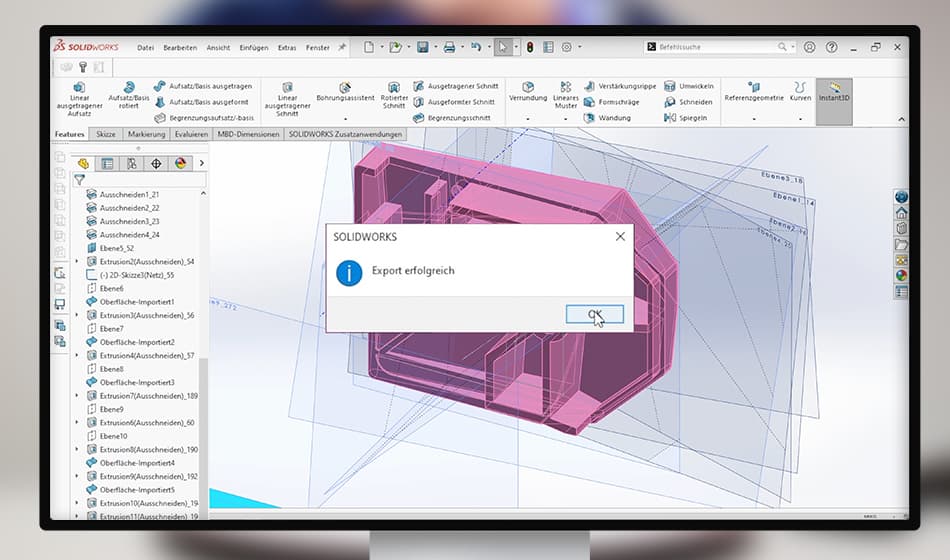
Task: Select Linear ausgetragener Aufsatz tool
Action: pyautogui.click(x=79, y=99)
